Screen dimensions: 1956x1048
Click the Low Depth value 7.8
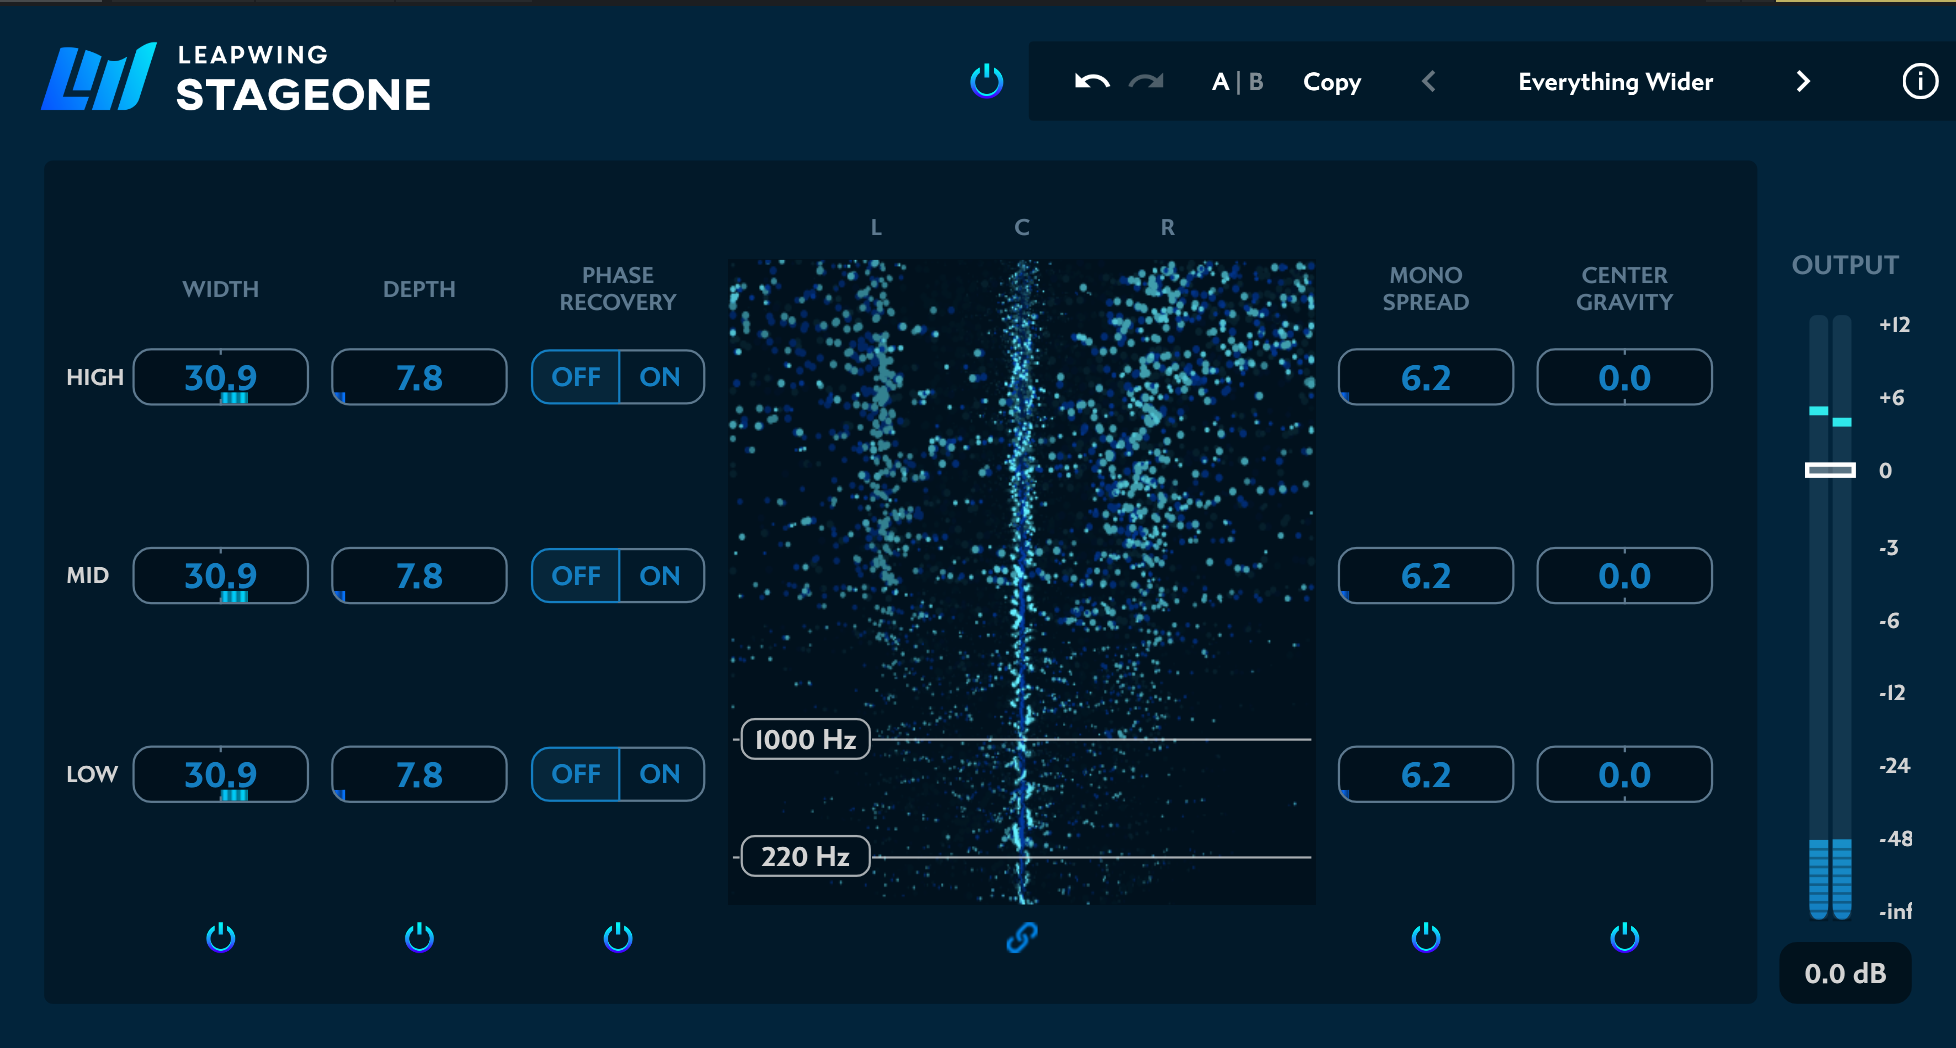[x=419, y=774]
